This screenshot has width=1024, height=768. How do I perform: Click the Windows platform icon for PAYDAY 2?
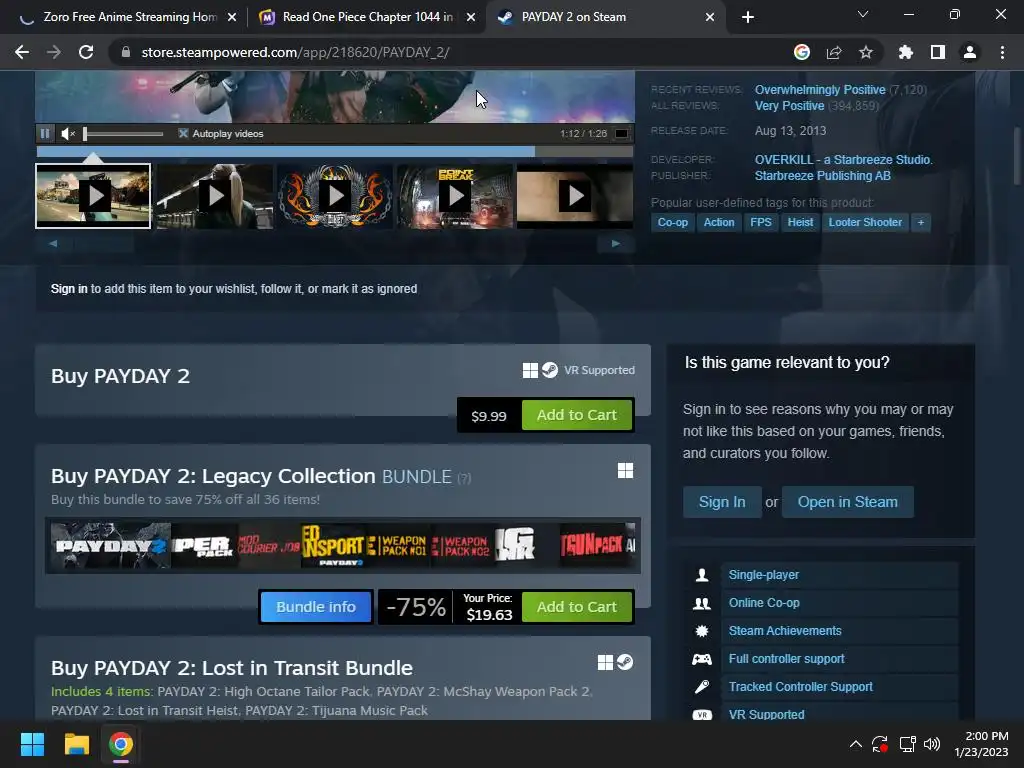(530, 370)
